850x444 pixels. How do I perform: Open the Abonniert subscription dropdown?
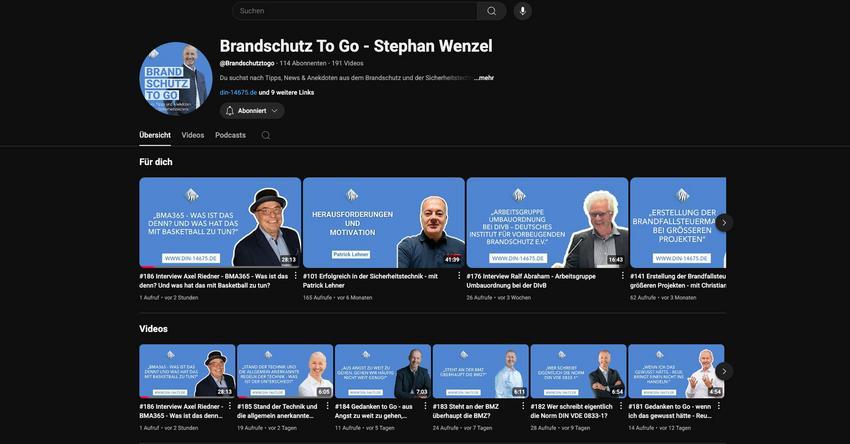pos(252,111)
